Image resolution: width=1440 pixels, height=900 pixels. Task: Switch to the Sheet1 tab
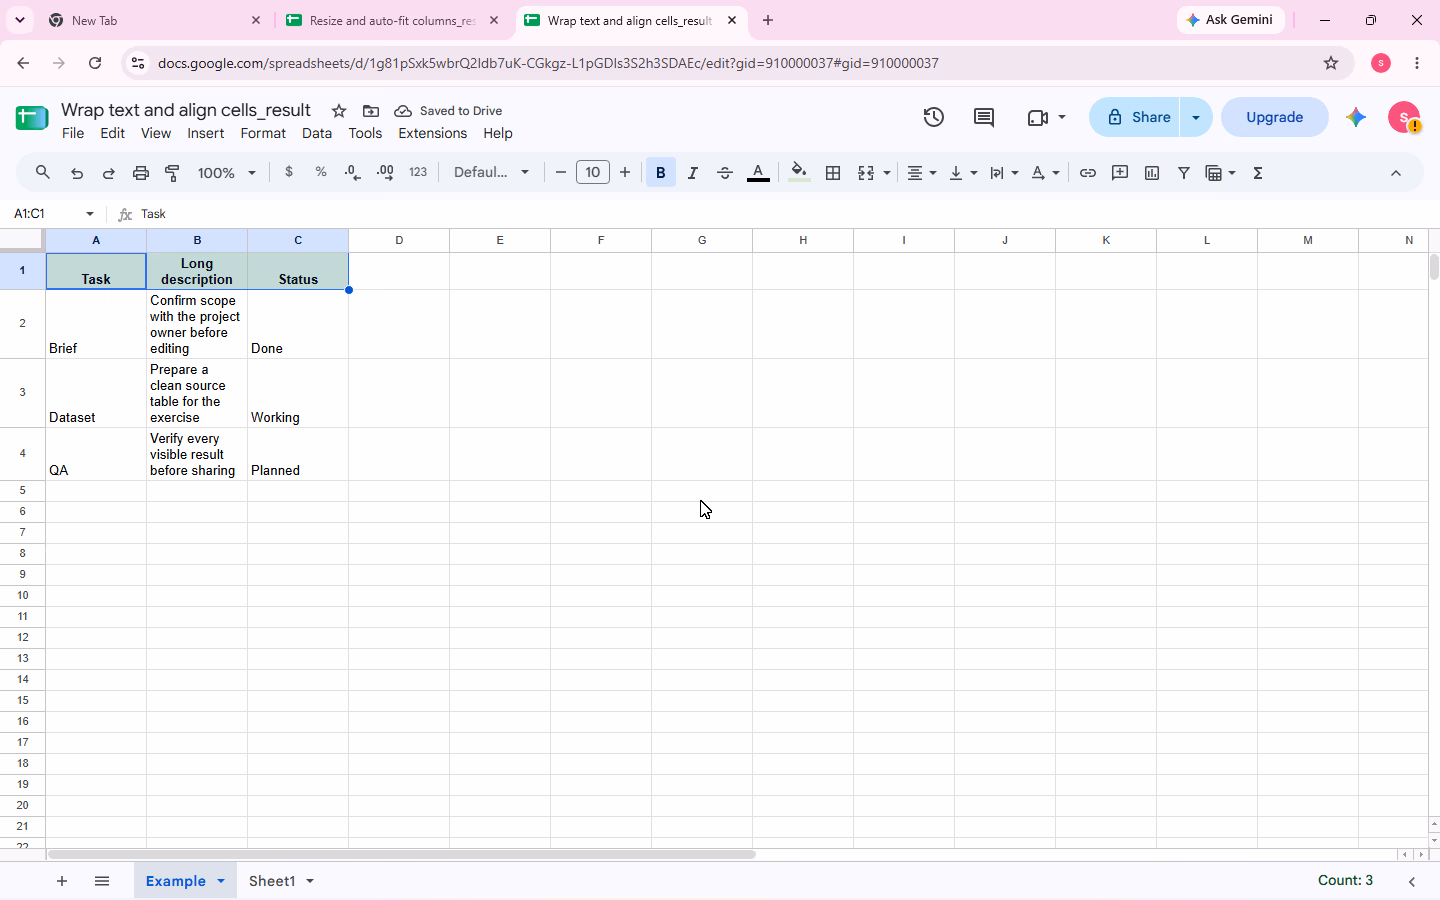point(281,881)
